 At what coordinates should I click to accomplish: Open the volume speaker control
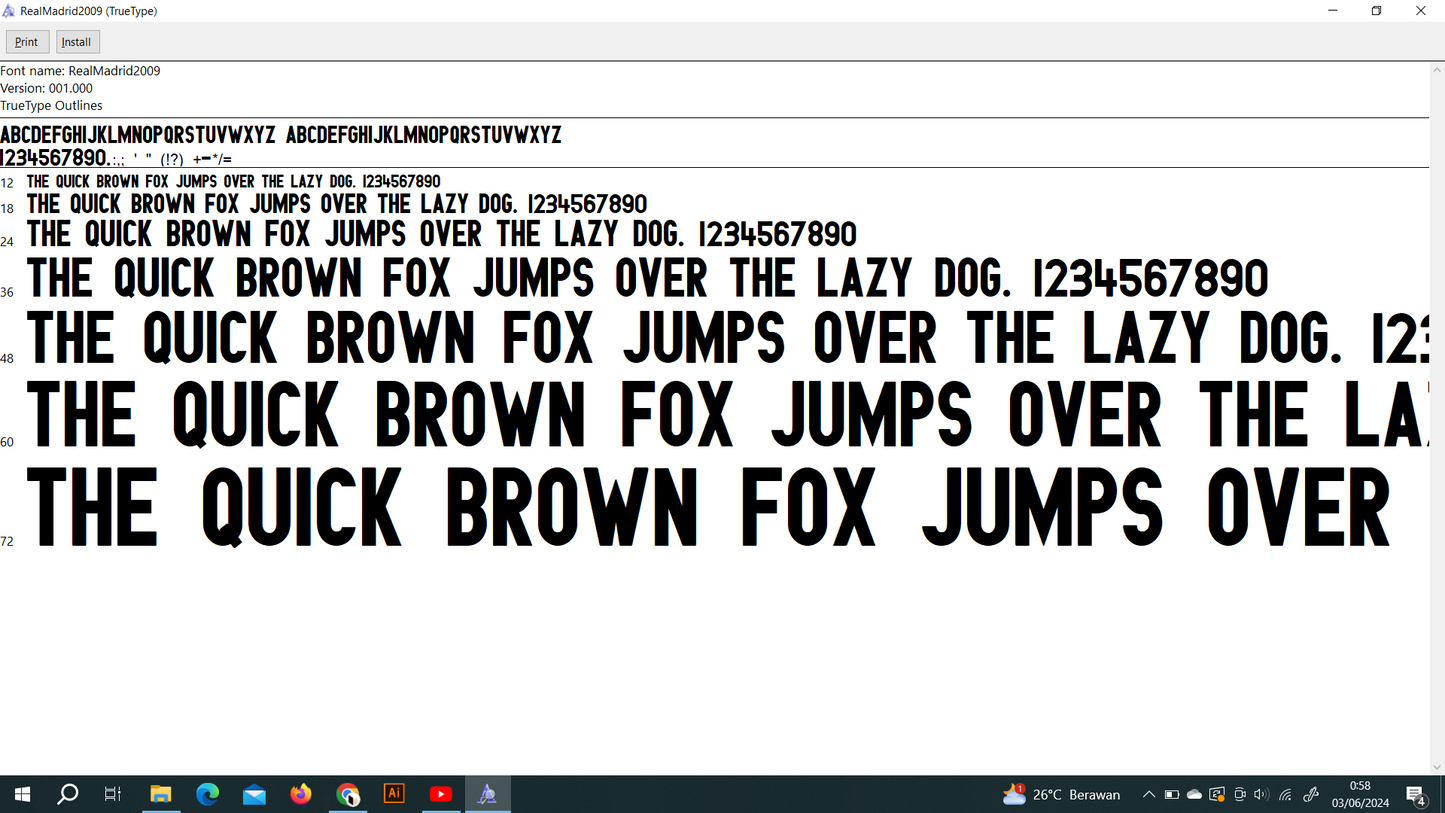pos(1261,795)
